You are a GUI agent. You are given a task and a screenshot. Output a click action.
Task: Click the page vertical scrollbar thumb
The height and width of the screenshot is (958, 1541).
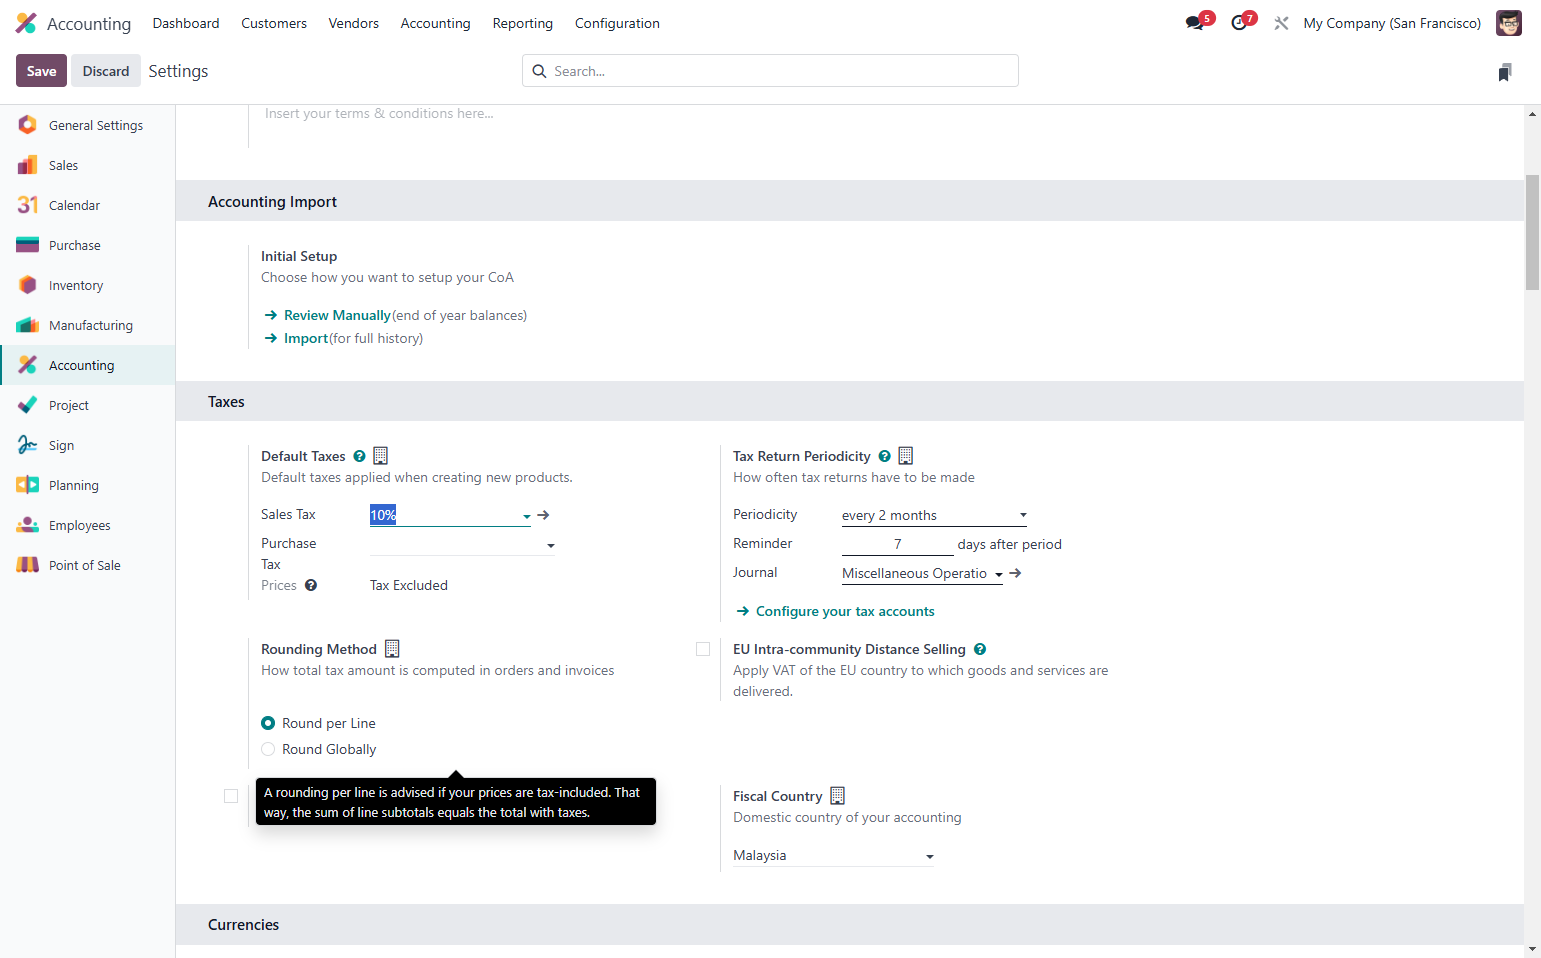click(x=1532, y=232)
